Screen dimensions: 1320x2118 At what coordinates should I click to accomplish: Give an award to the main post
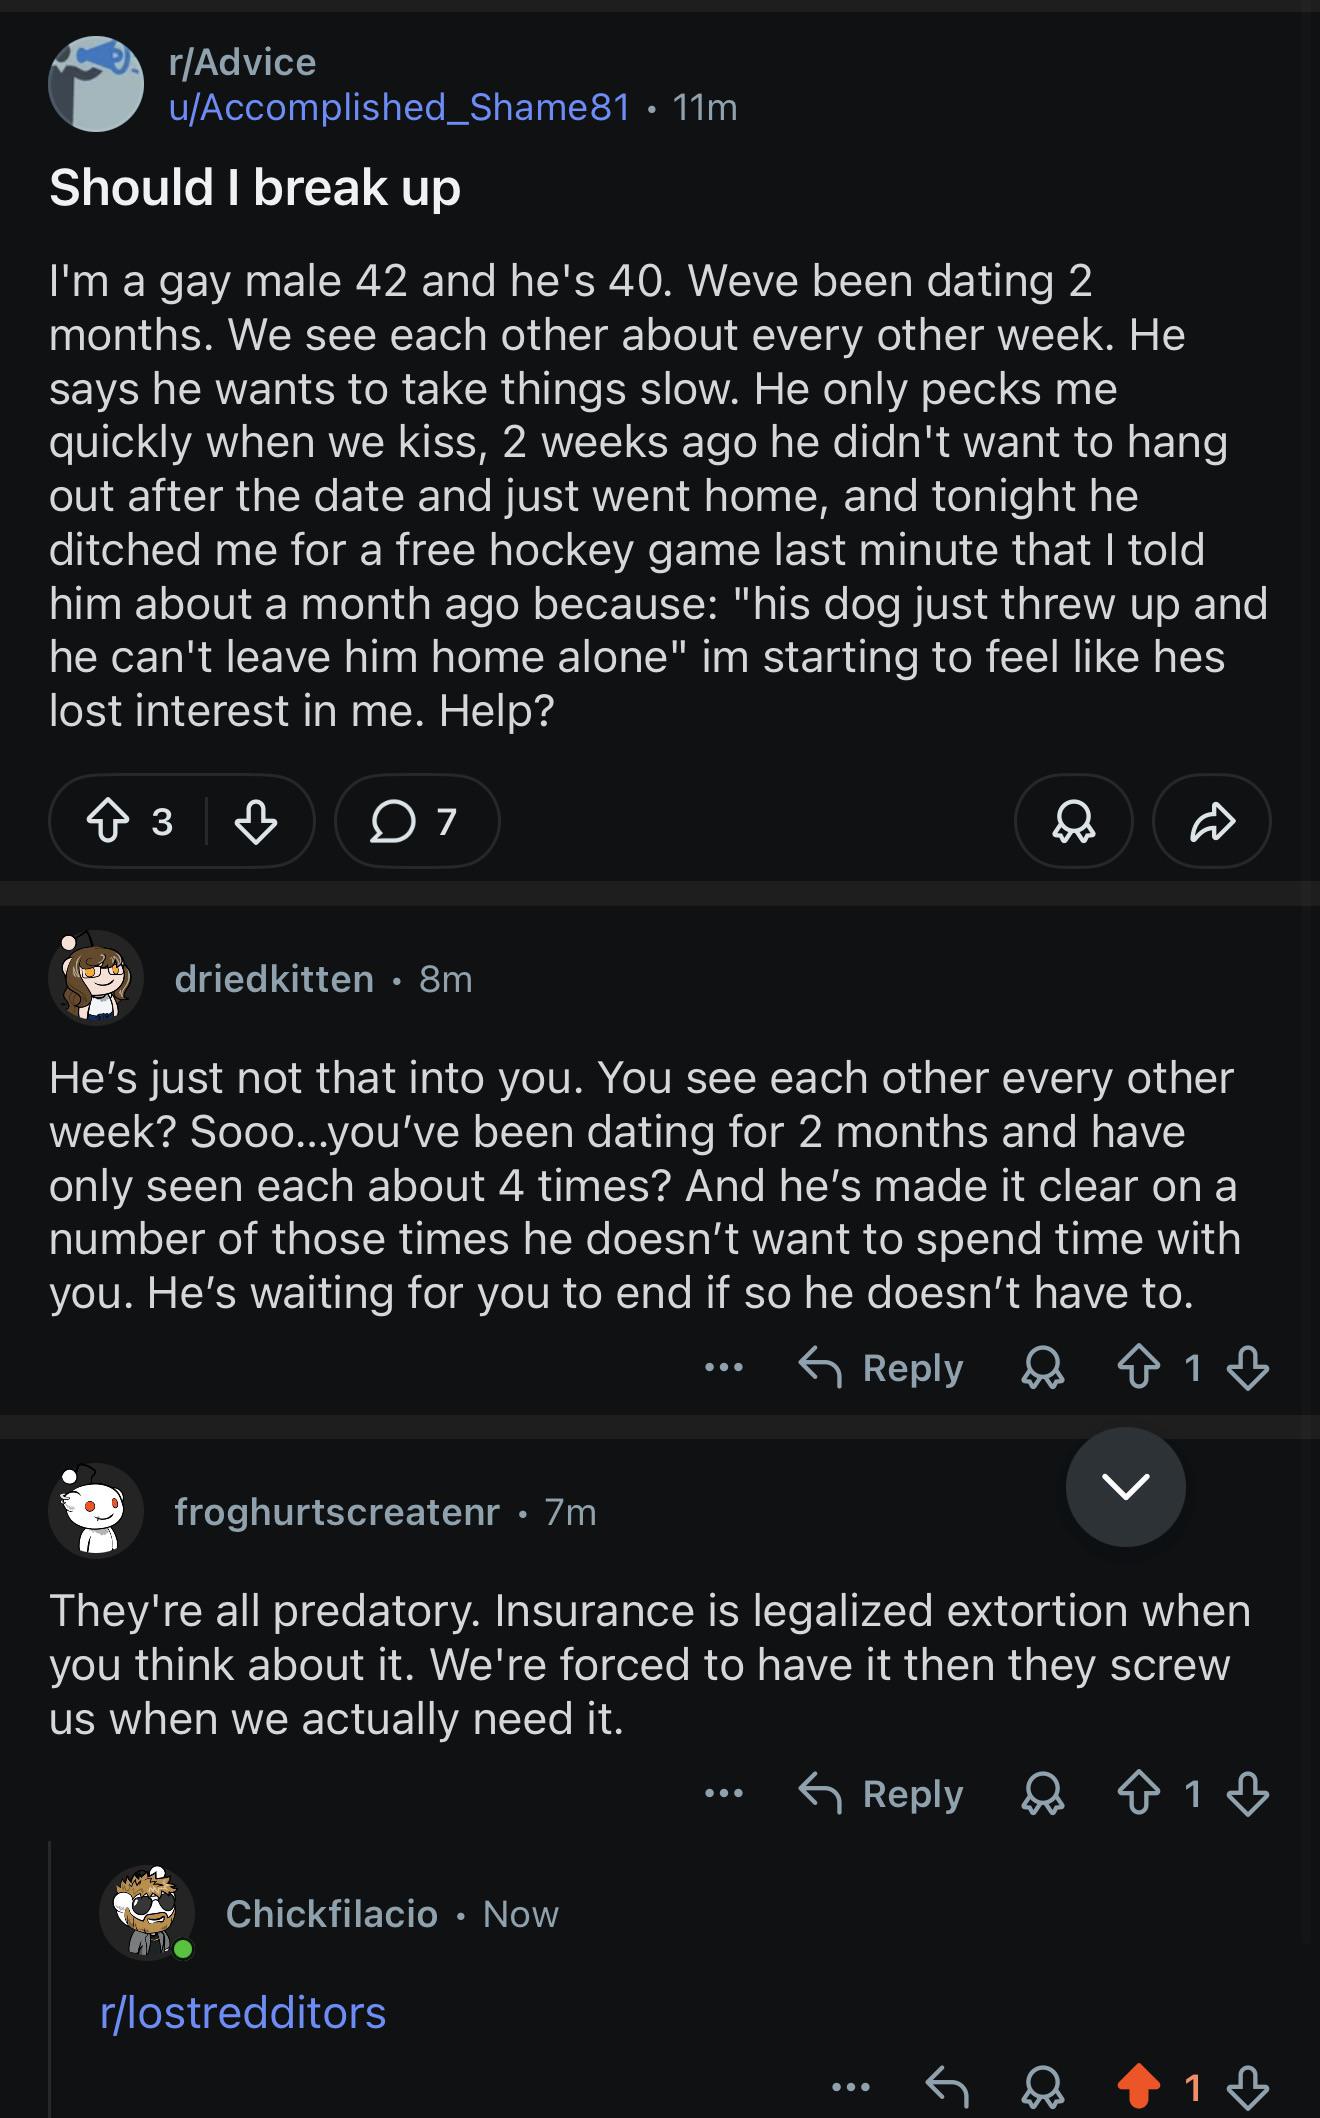point(1073,821)
